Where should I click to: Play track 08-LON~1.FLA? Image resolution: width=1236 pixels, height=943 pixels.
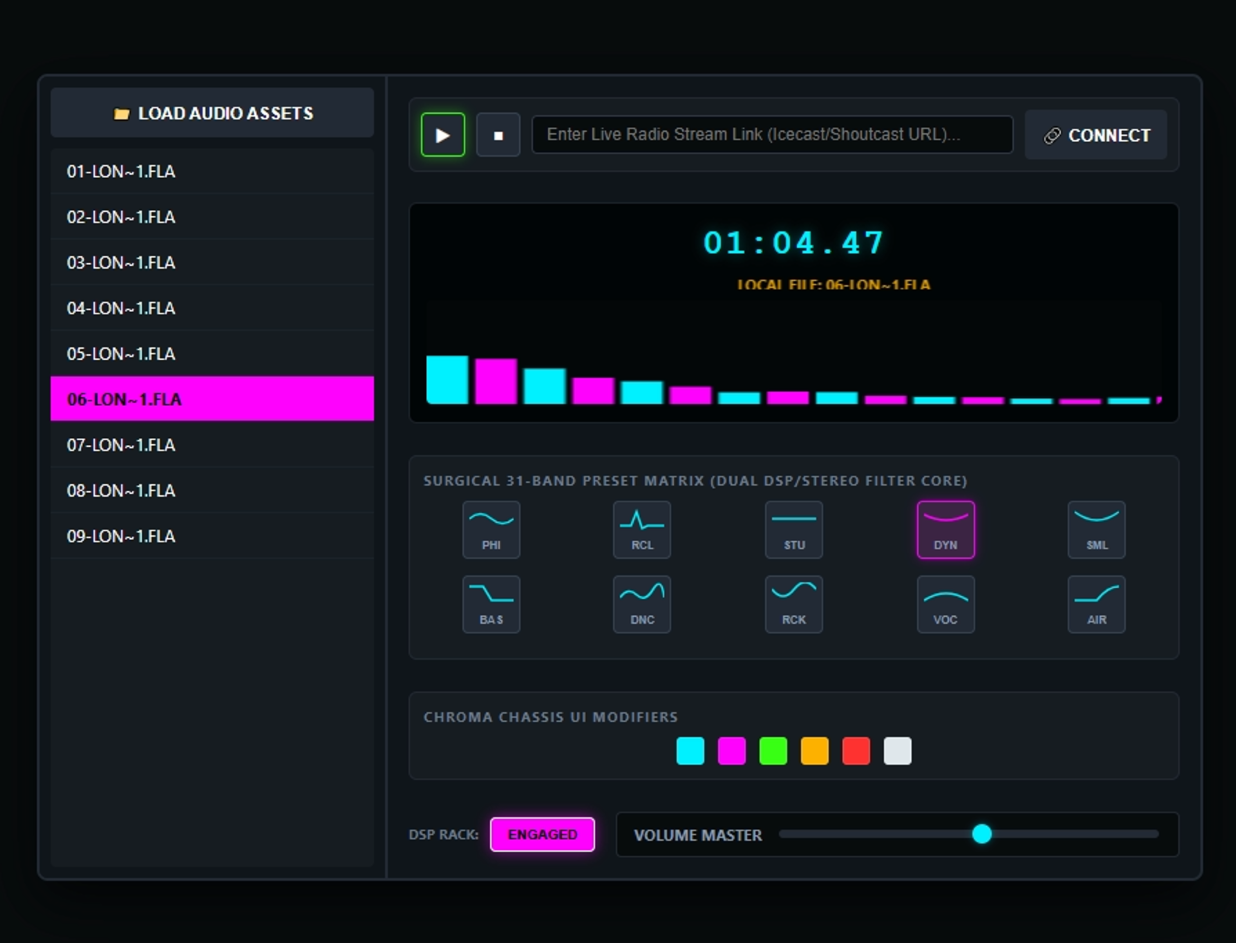click(x=212, y=490)
